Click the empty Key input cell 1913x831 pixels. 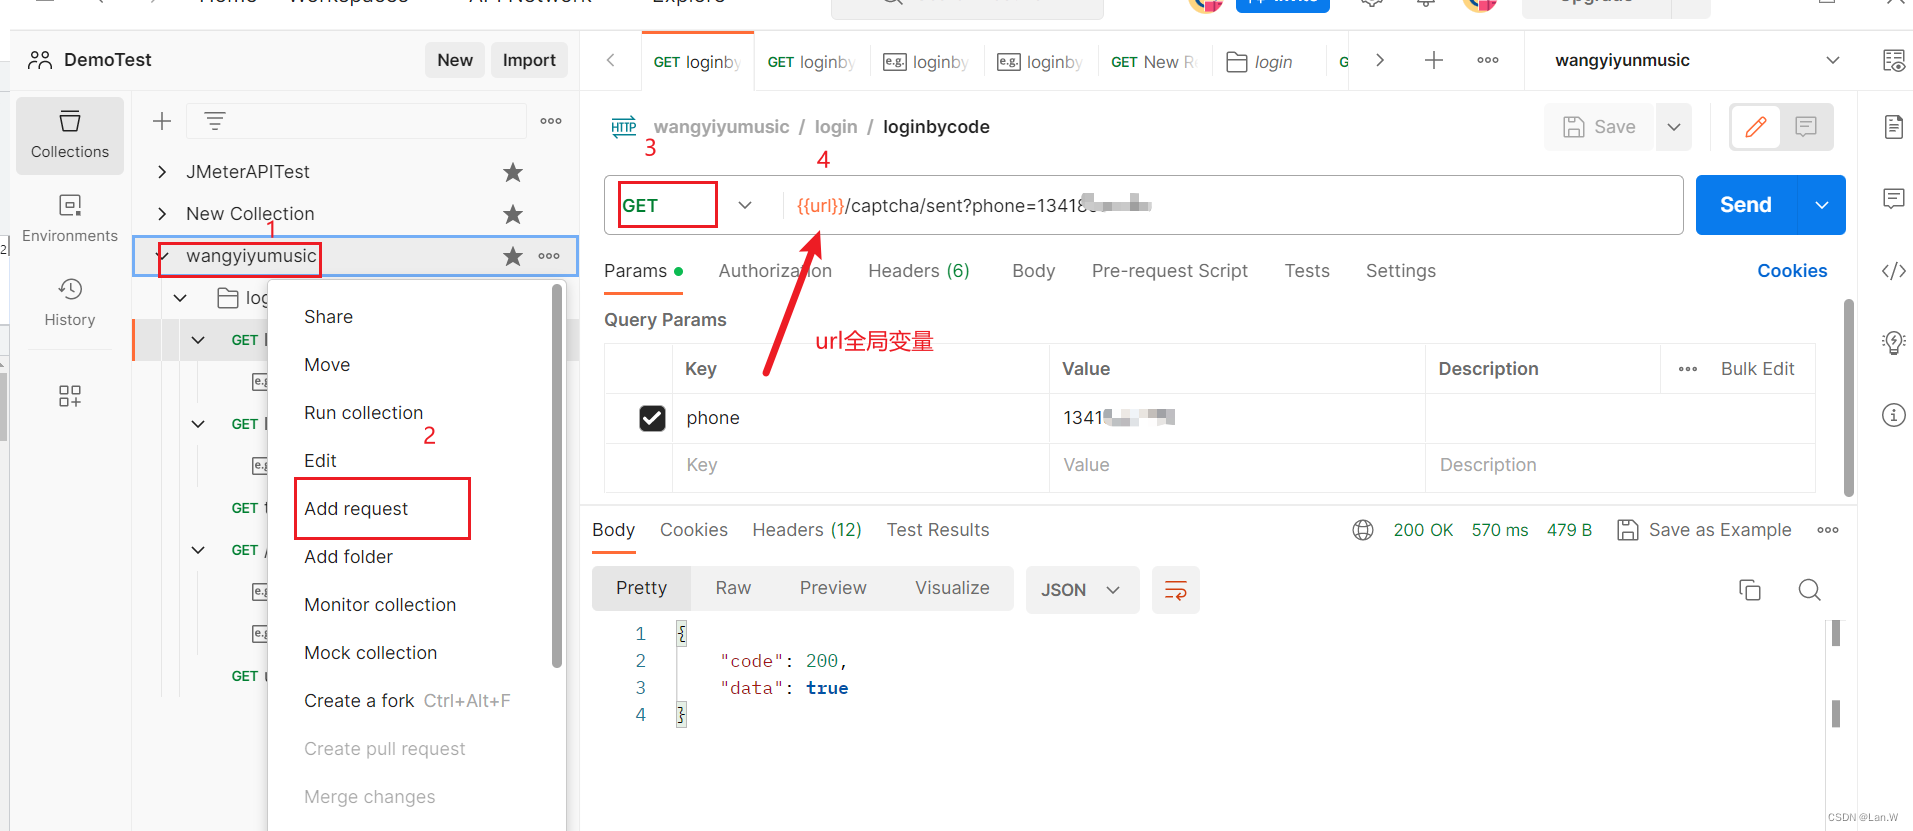[x=860, y=465]
